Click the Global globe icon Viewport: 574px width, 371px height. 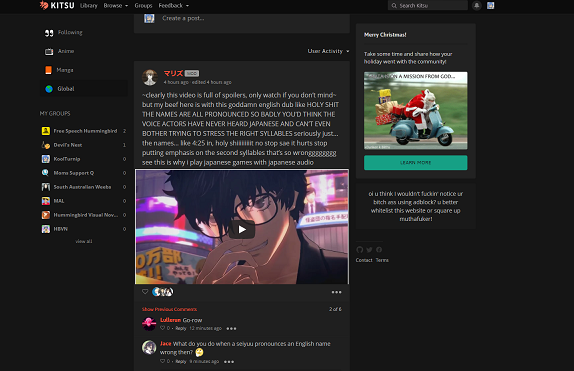point(49,89)
